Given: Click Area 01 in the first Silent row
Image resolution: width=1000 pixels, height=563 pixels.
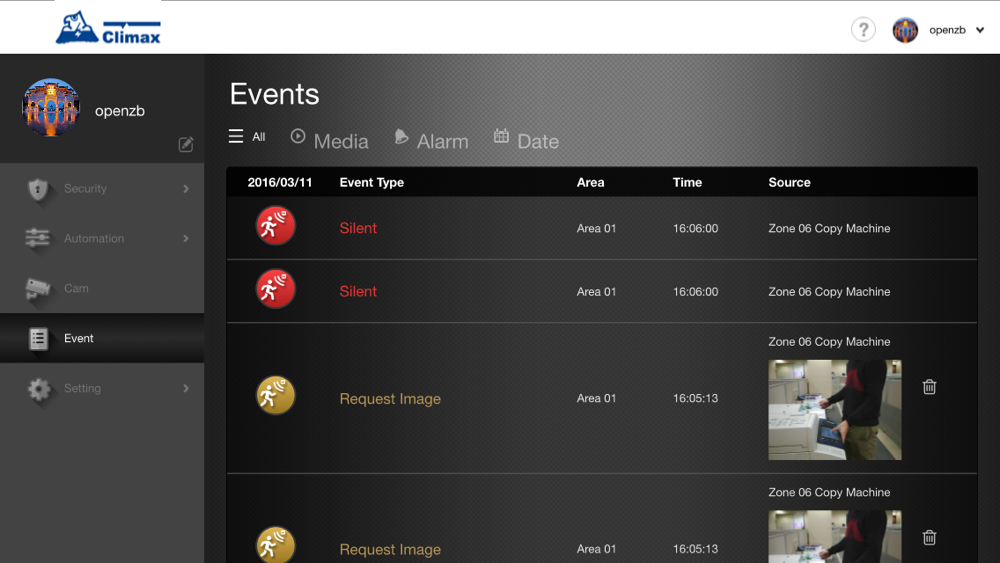Looking at the screenshot, I should (x=596, y=228).
